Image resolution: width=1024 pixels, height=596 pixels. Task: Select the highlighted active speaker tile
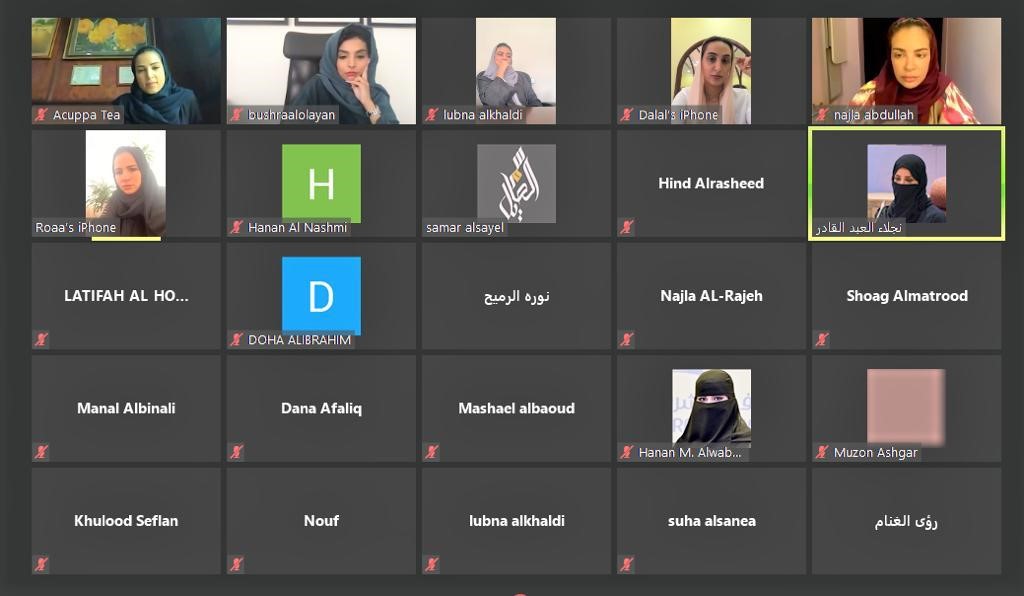pos(906,183)
